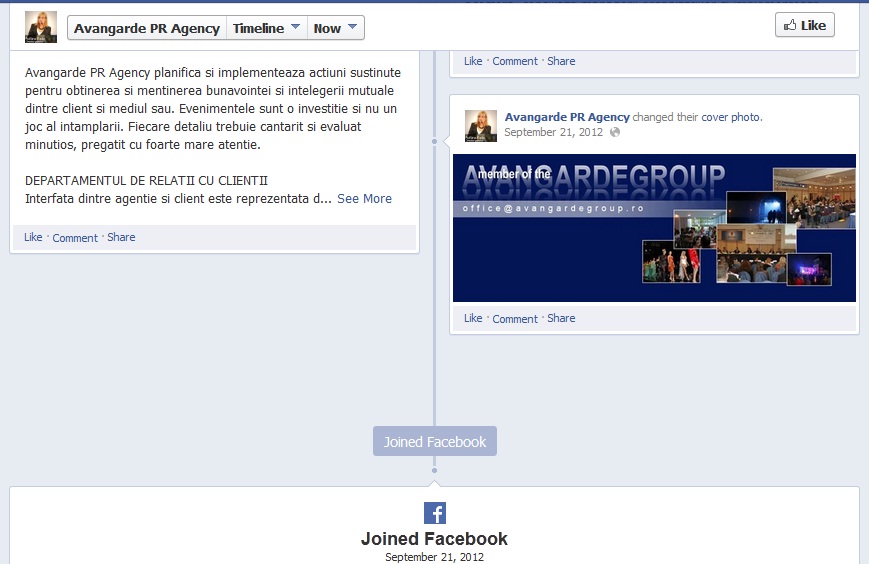Like the post above cover photo update
This screenshot has height=564, width=869.
coord(473,61)
